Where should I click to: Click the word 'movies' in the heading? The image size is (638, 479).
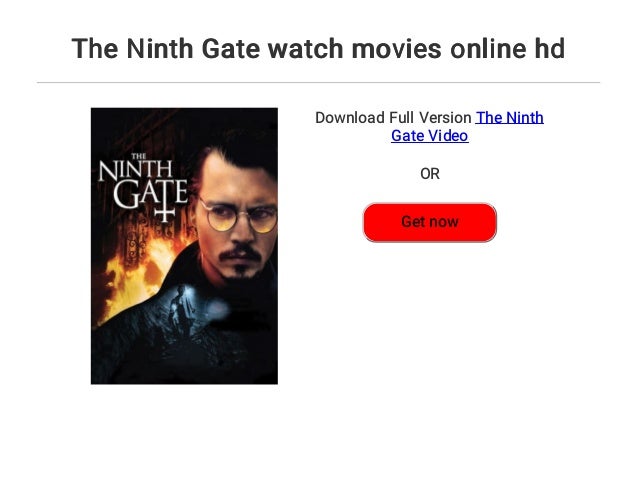396,48
